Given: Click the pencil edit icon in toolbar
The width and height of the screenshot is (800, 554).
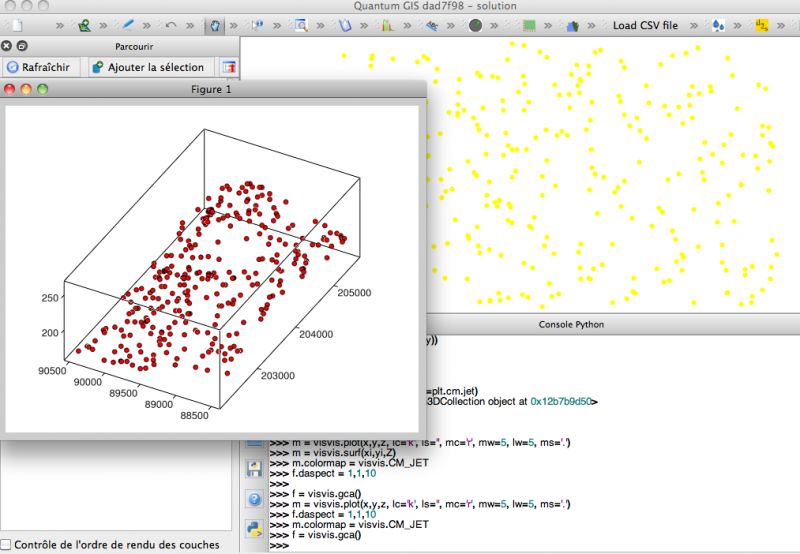Looking at the screenshot, I should pyautogui.click(x=128, y=25).
